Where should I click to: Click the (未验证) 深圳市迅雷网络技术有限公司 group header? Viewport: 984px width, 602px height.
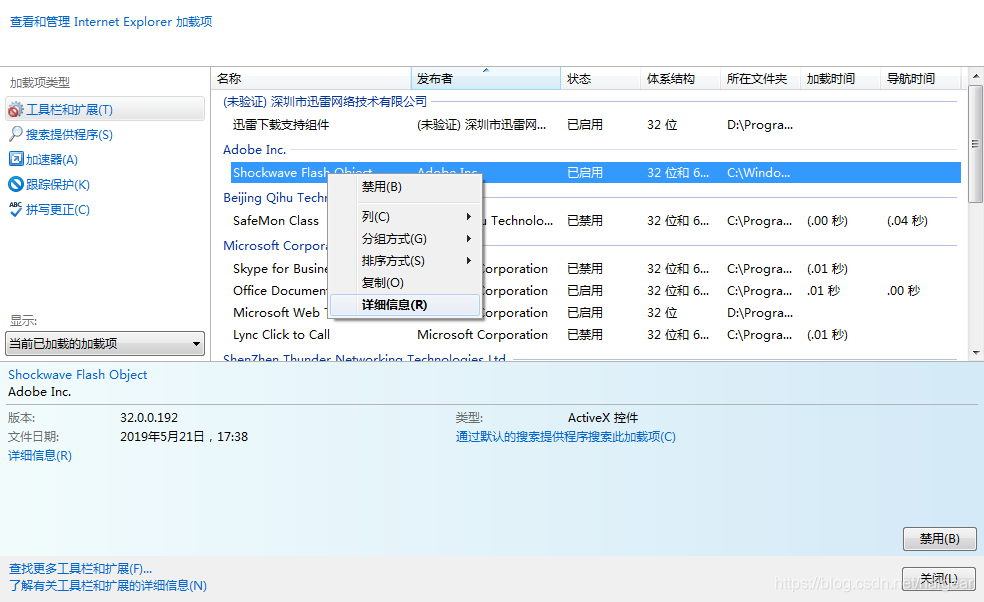(x=325, y=102)
